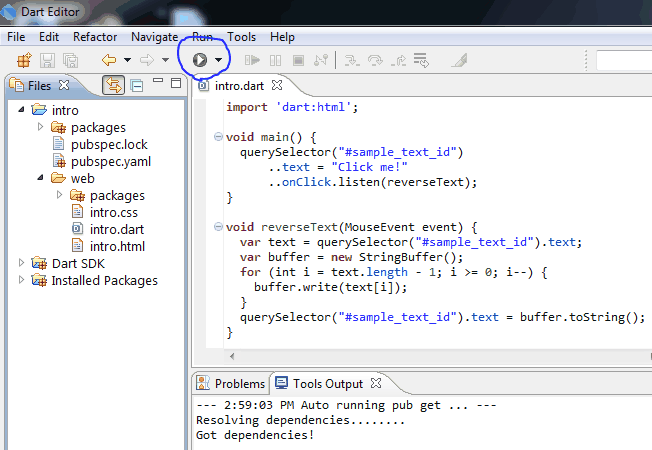Open the Navigate menu
Image resolution: width=652 pixels, height=450 pixels.
155,37
